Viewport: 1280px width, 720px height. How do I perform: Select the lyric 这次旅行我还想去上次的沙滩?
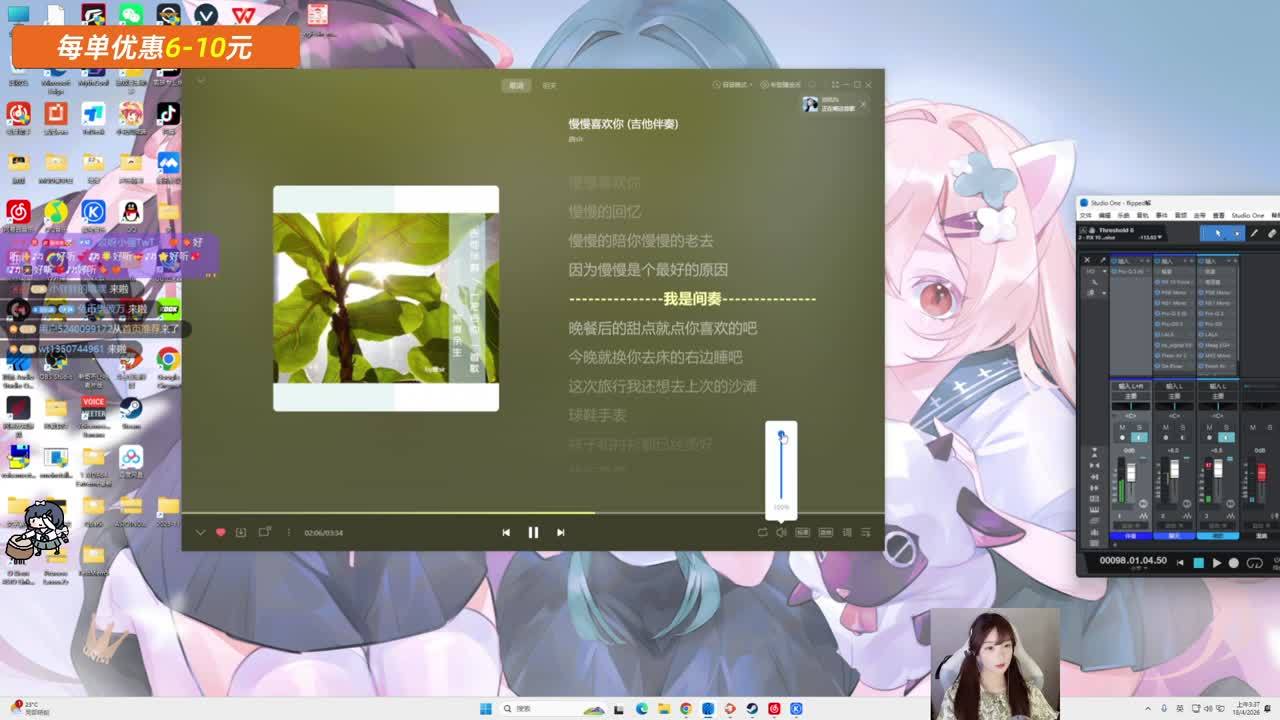click(x=662, y=386)
